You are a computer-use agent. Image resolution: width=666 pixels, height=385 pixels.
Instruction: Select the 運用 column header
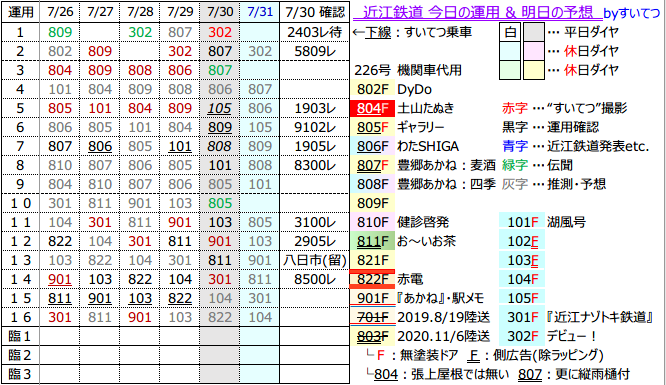pyautogui.click(x=20, y=12)
